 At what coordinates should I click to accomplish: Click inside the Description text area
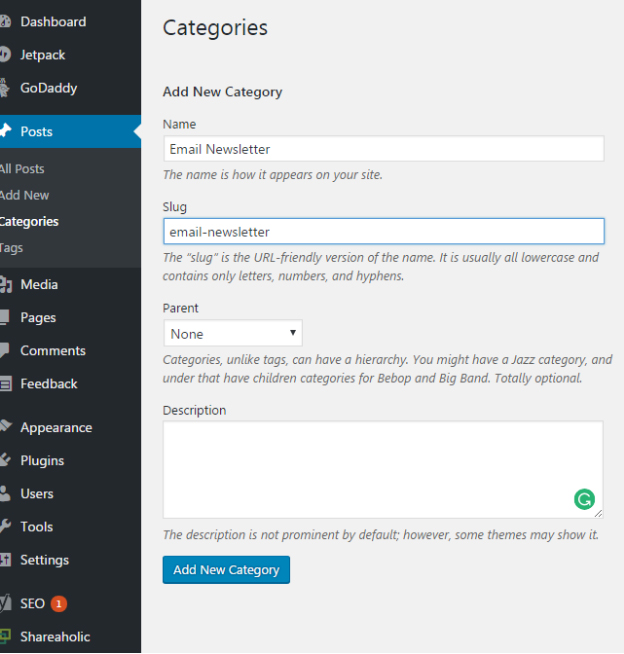[370, 468]
